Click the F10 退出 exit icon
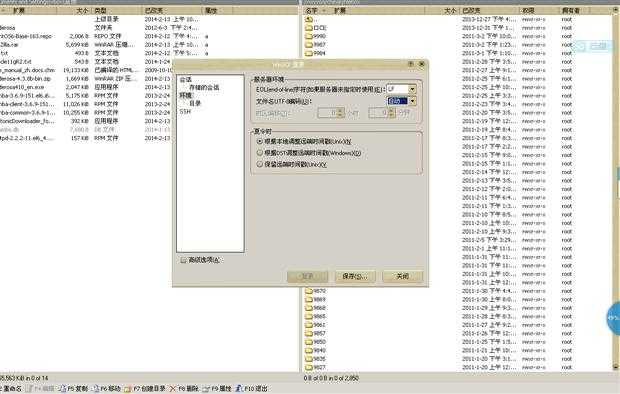This screenshot has width=620, height=394. click(239, 389)
